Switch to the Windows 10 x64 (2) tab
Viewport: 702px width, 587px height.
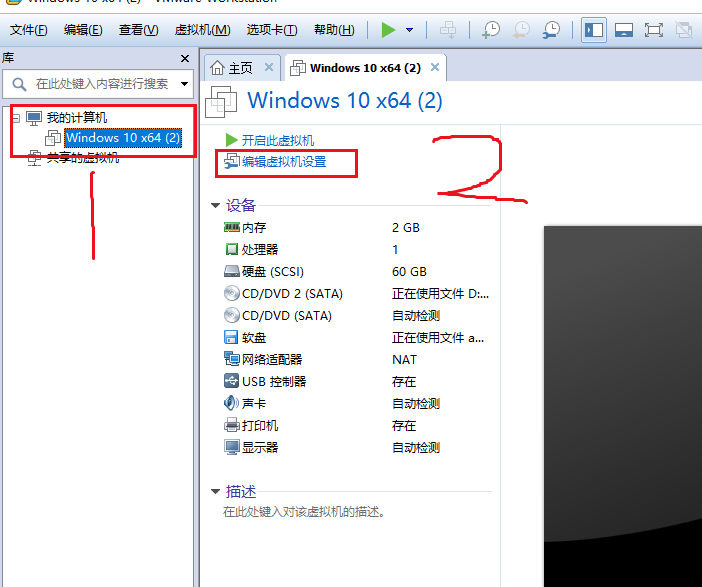click(365, 68)
